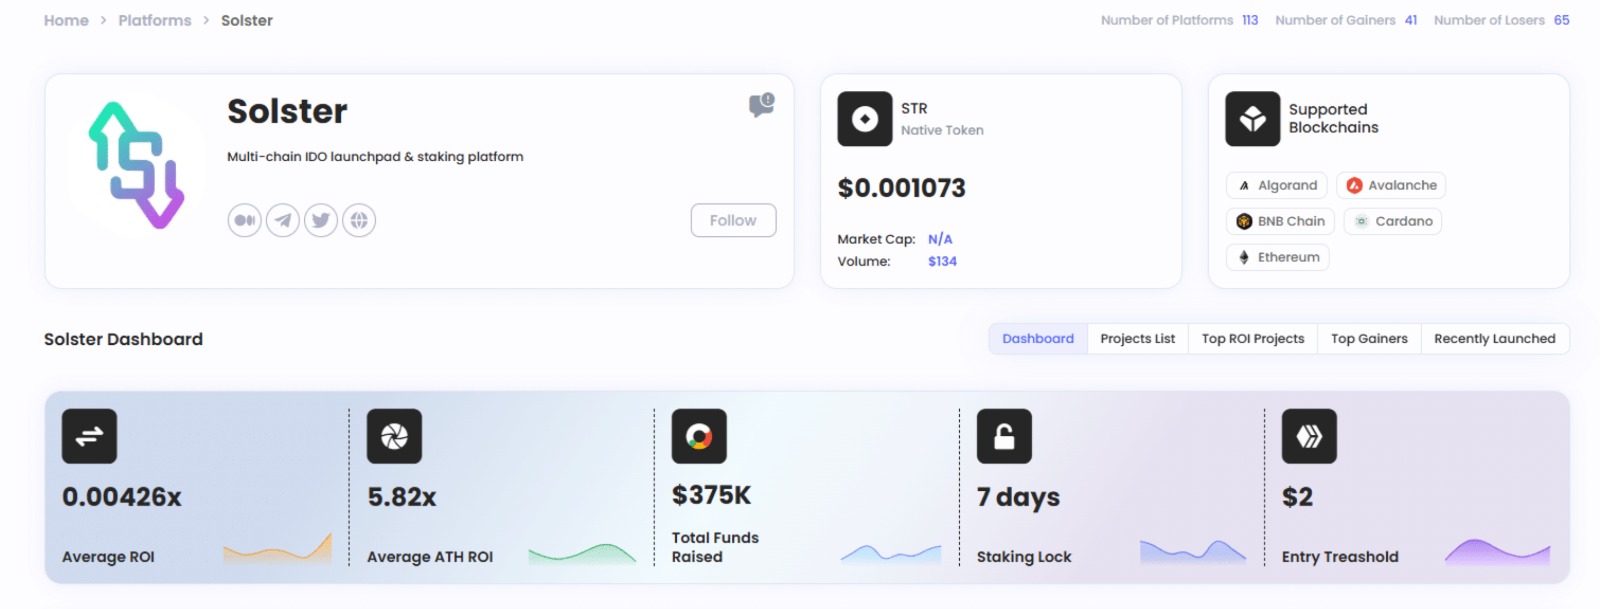
Task: Navigate to Platforms in the breadcrumb
Action: pyautogui.click(x=154, y=20)
